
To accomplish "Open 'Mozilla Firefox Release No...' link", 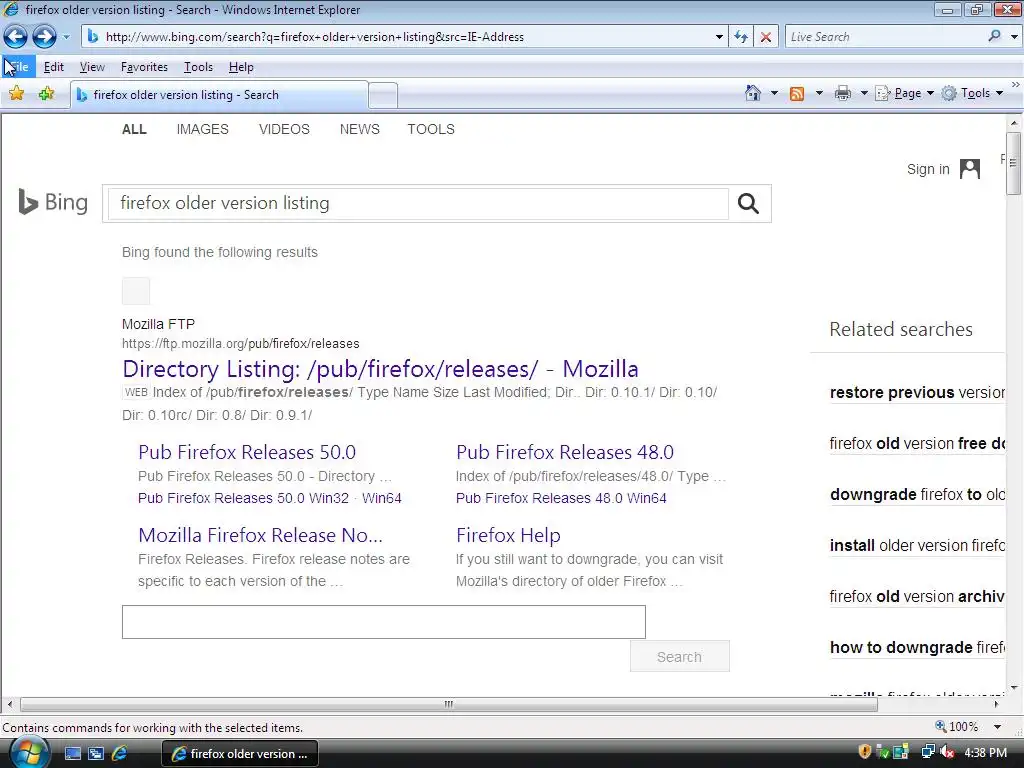I will pyautogui.click(x=261, y=535).
